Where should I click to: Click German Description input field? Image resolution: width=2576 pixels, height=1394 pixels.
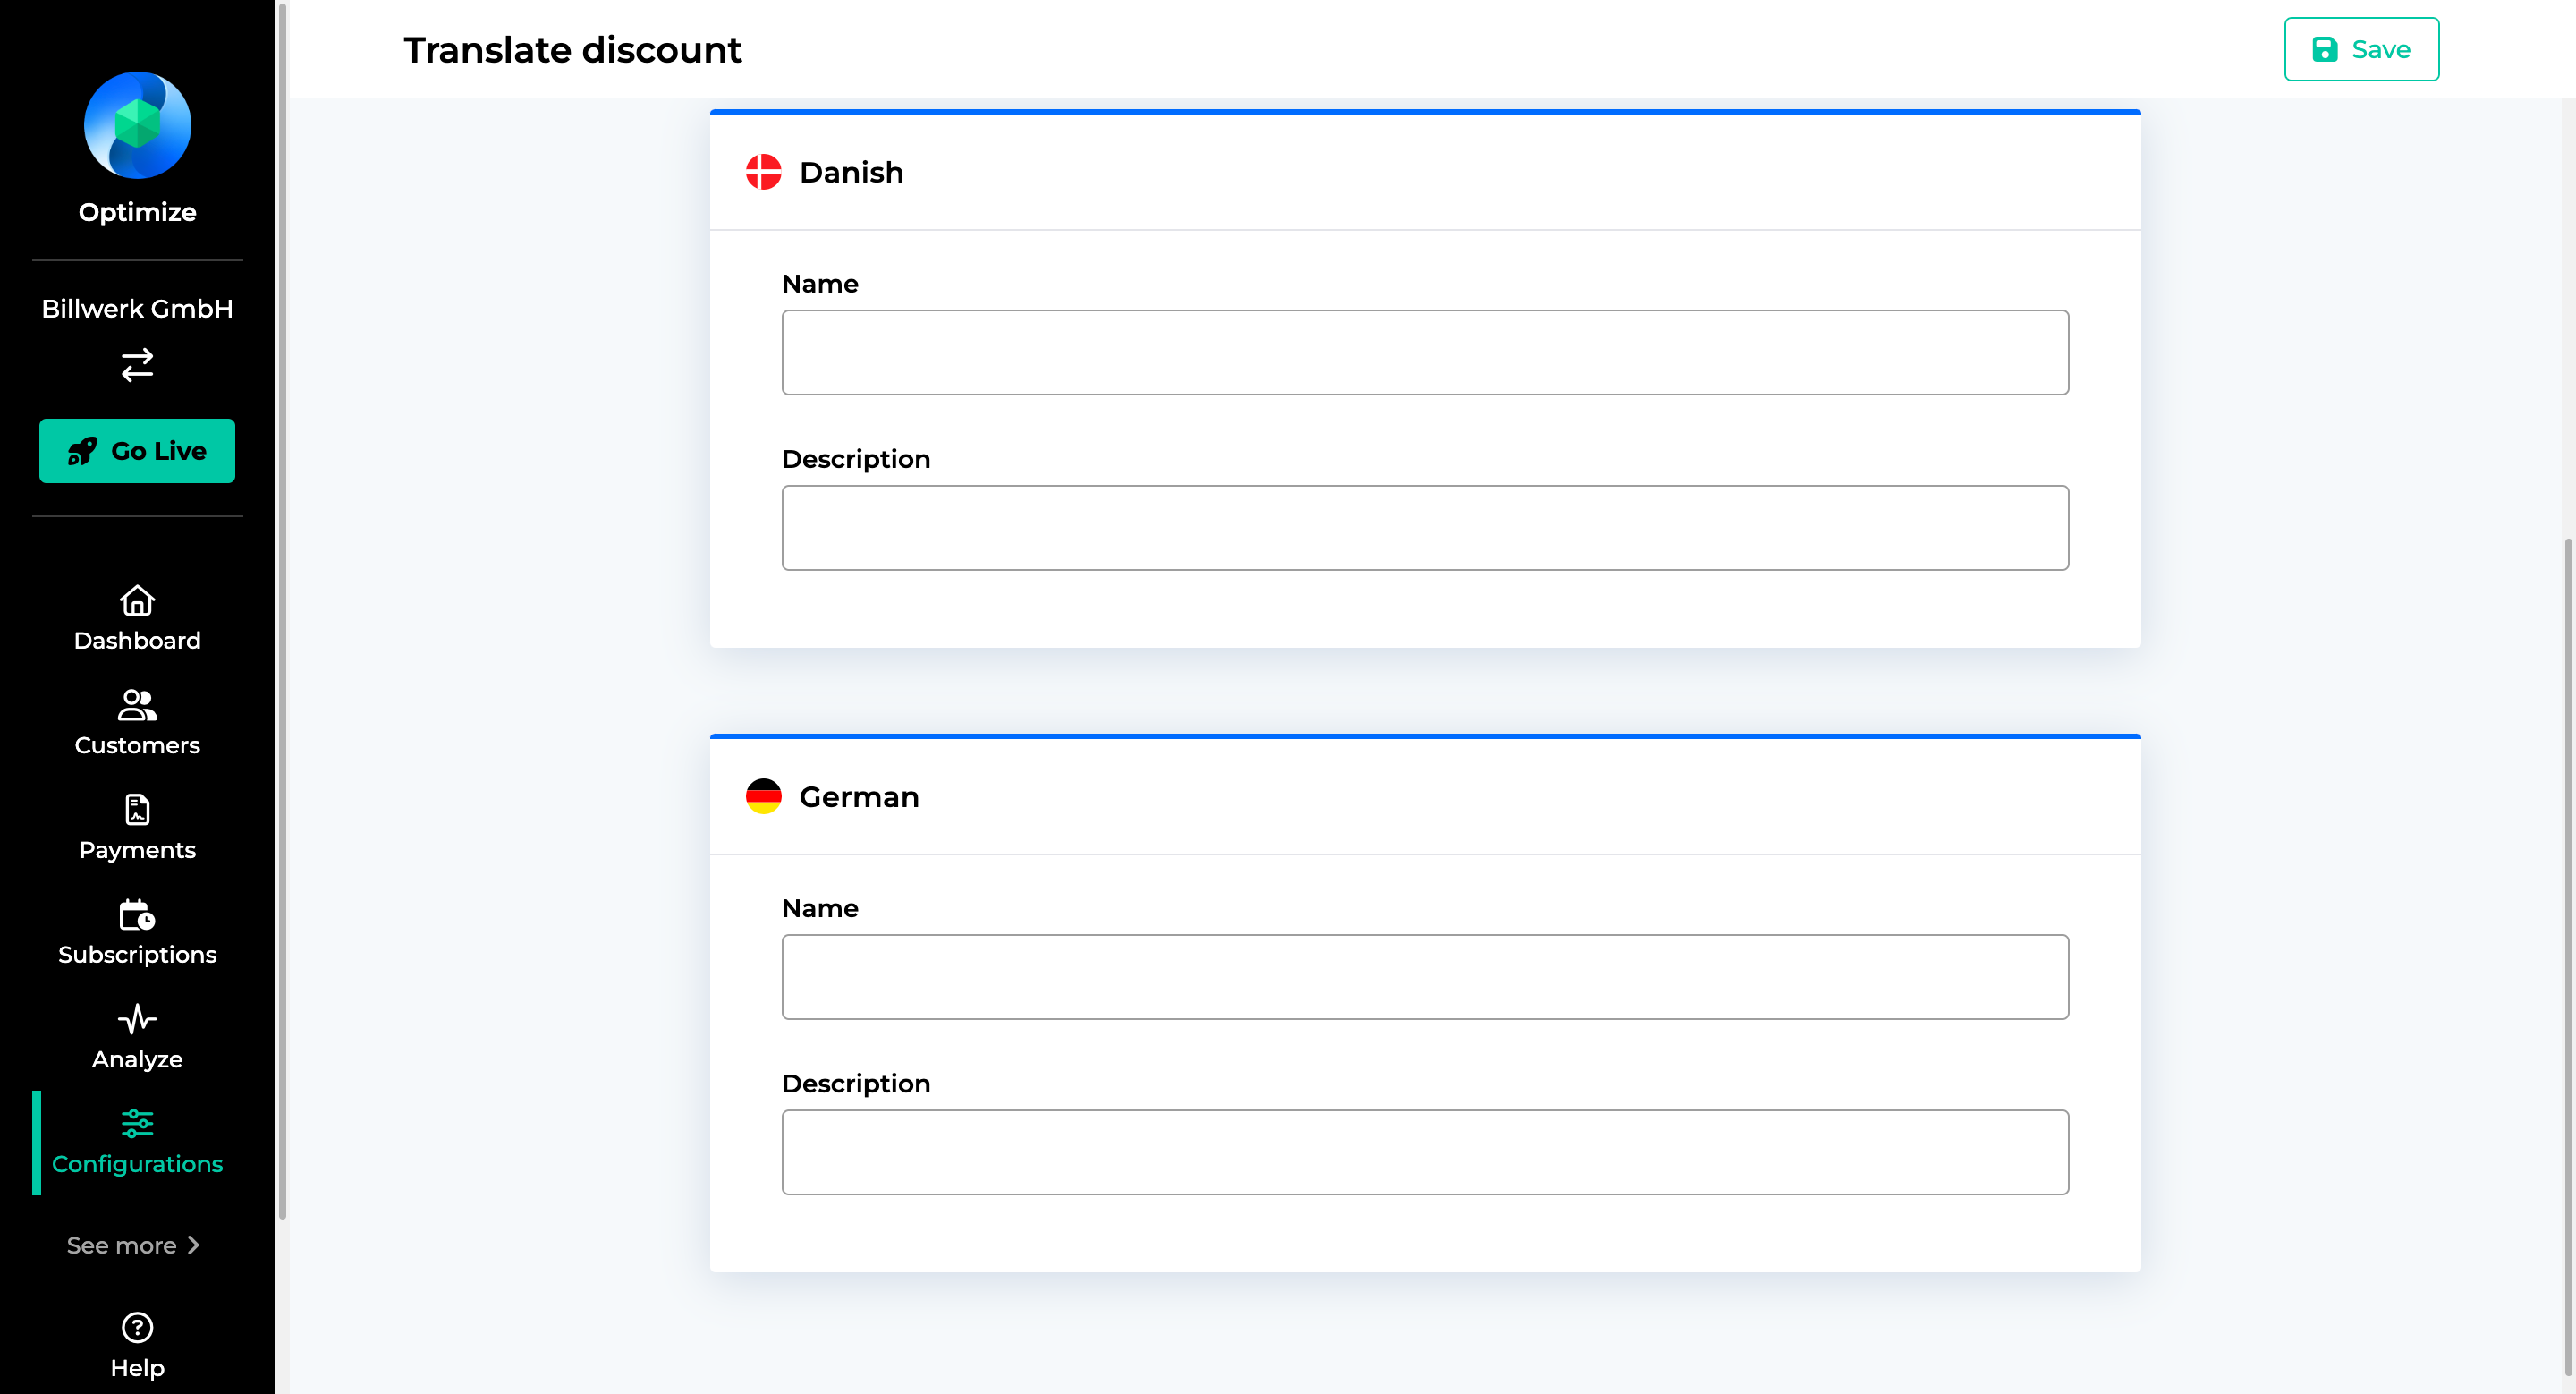click(x=1425, y=1152)
